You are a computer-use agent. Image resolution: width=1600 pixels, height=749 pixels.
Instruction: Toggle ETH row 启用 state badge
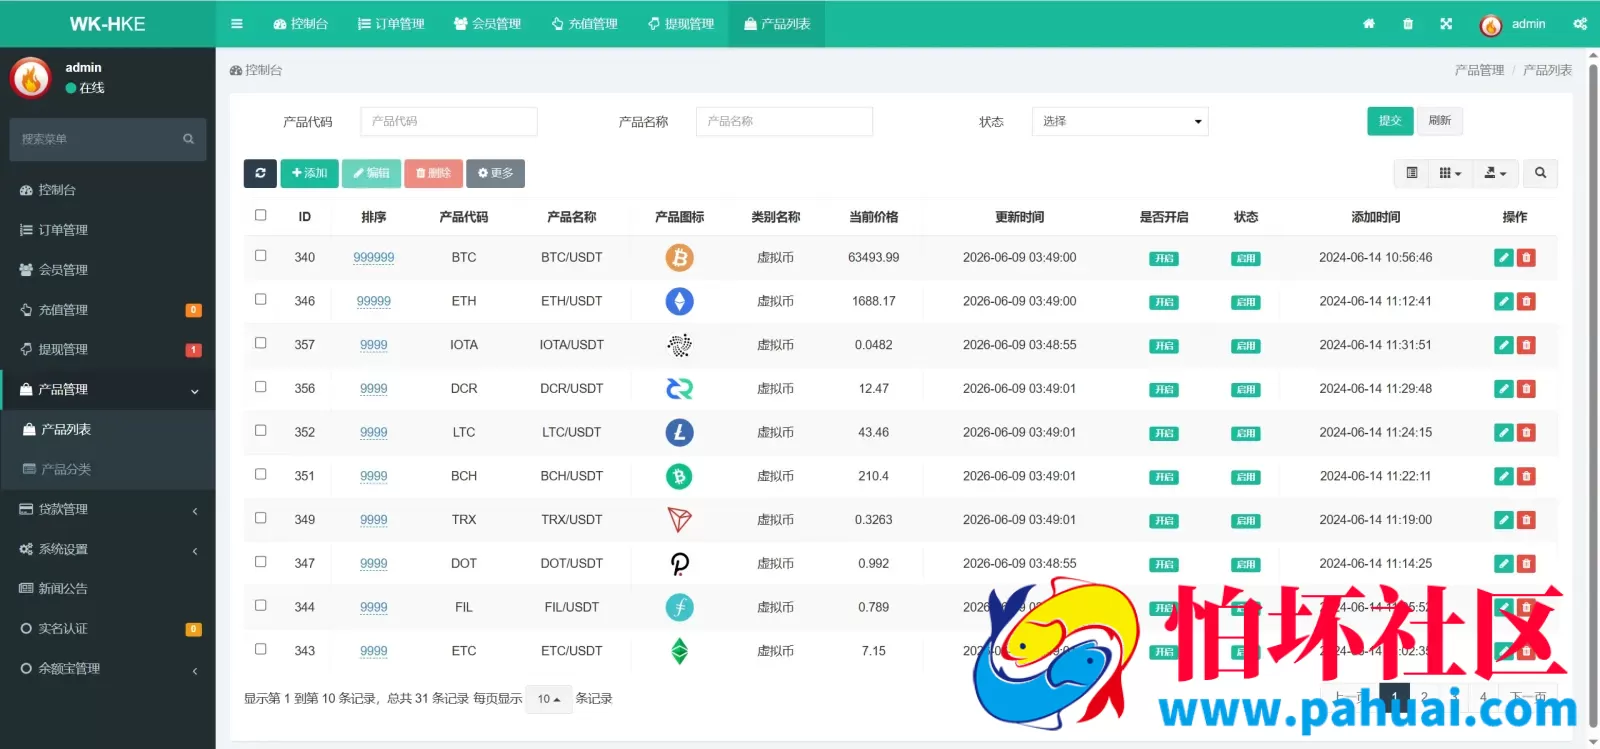click(1246, 302)
